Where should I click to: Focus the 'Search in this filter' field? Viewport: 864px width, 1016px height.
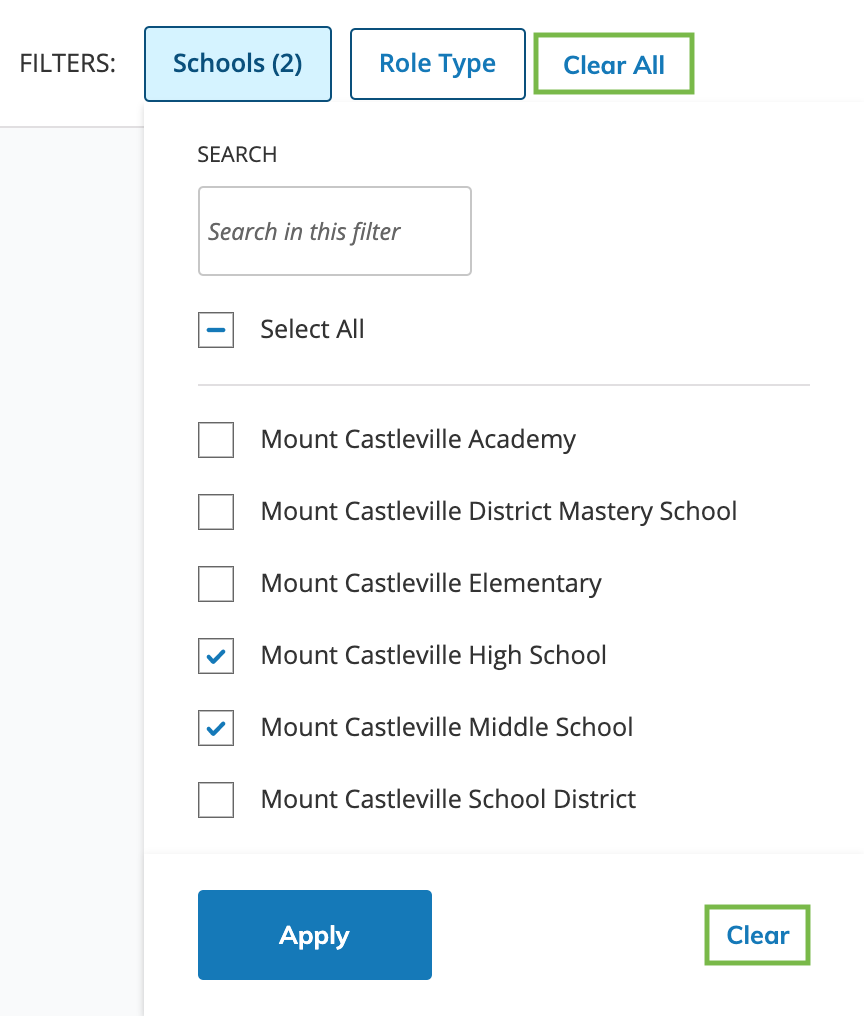click(x=334, y=231)
